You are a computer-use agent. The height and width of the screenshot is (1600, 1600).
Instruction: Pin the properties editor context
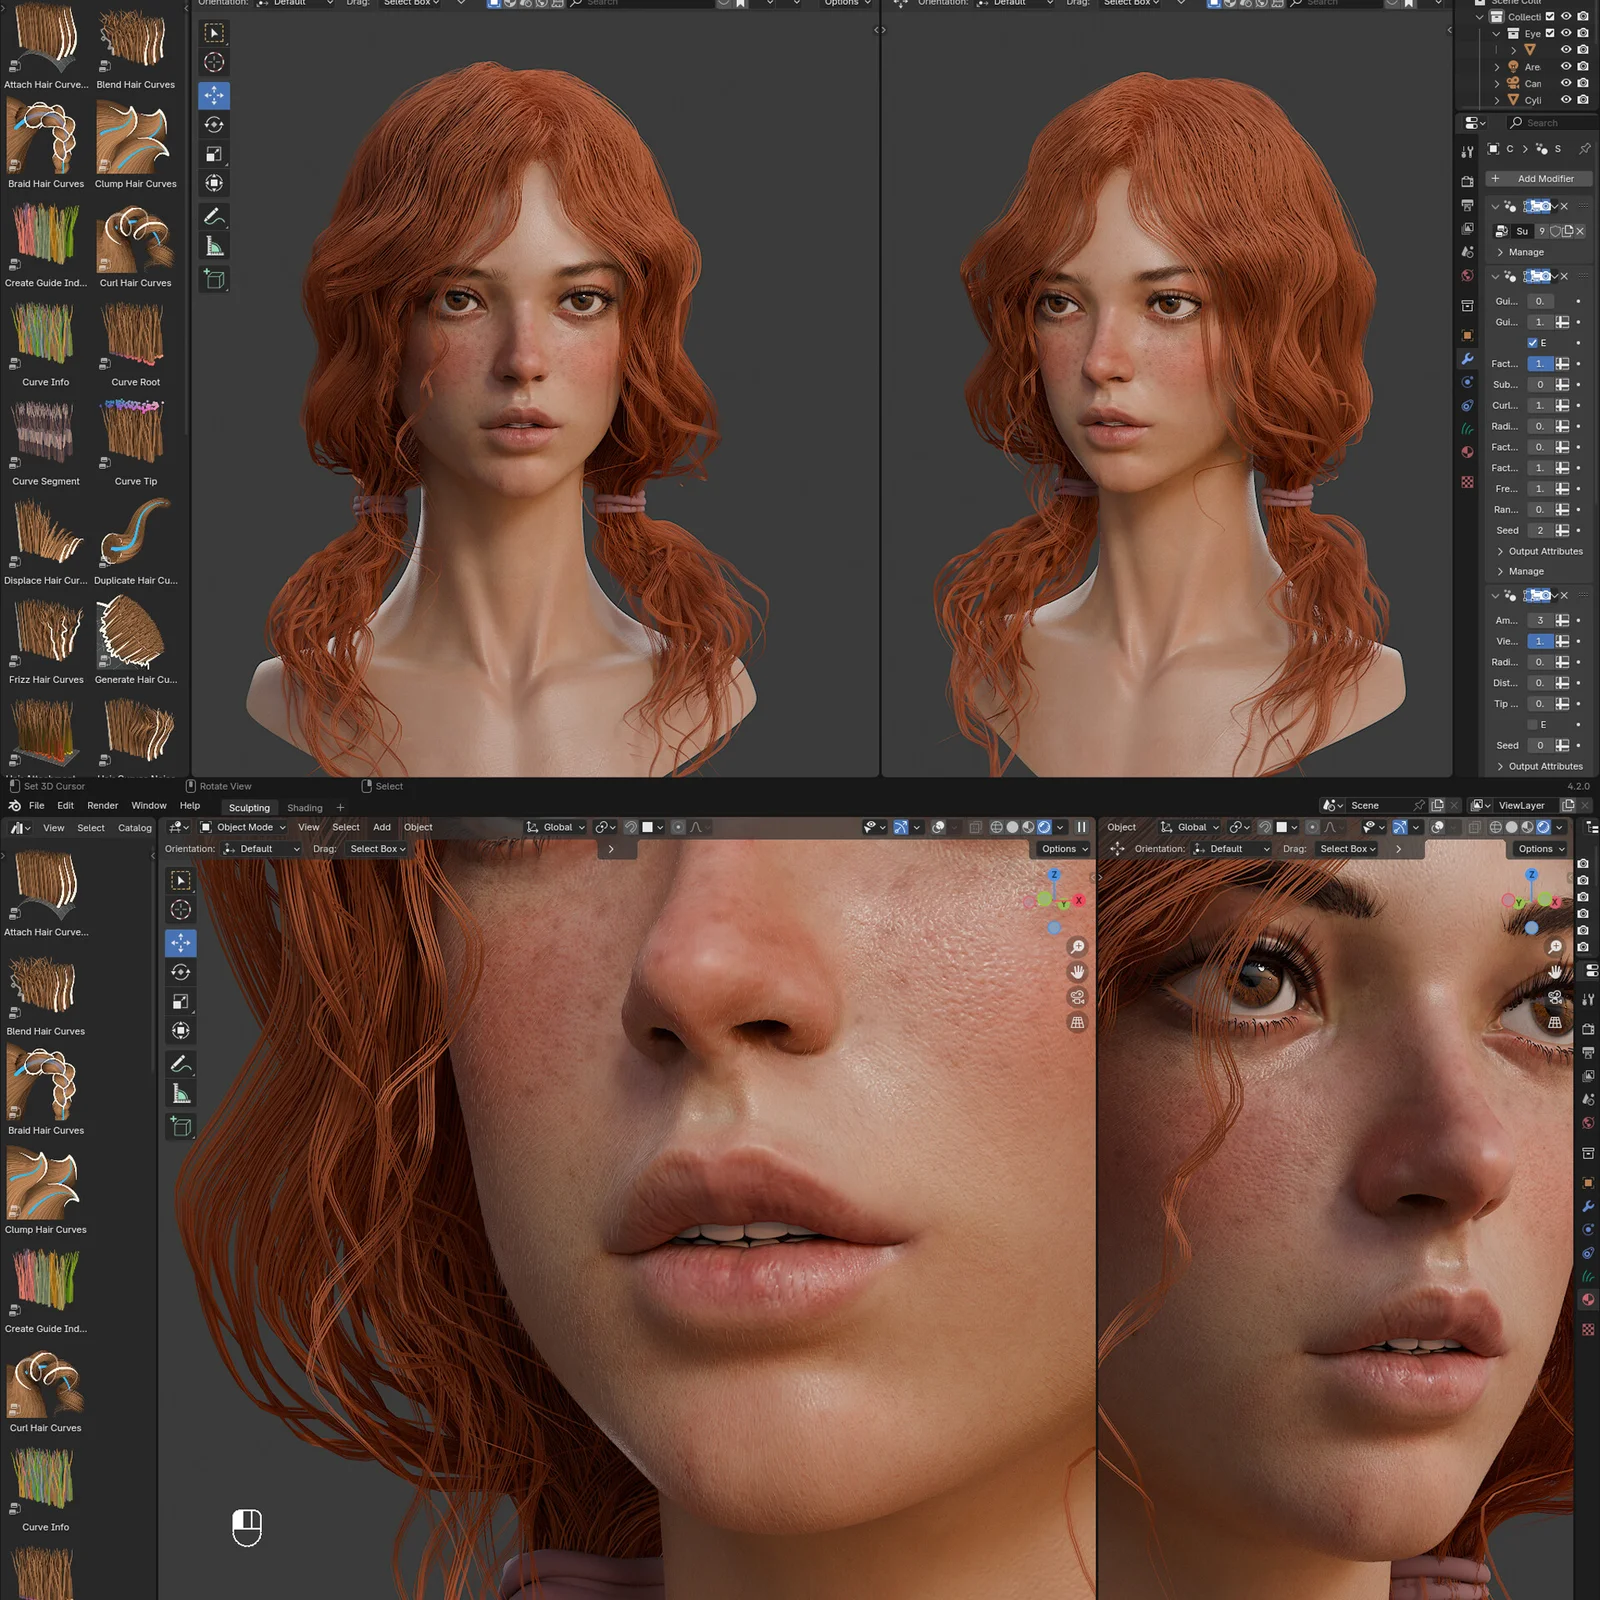(x=1584, y=149)
